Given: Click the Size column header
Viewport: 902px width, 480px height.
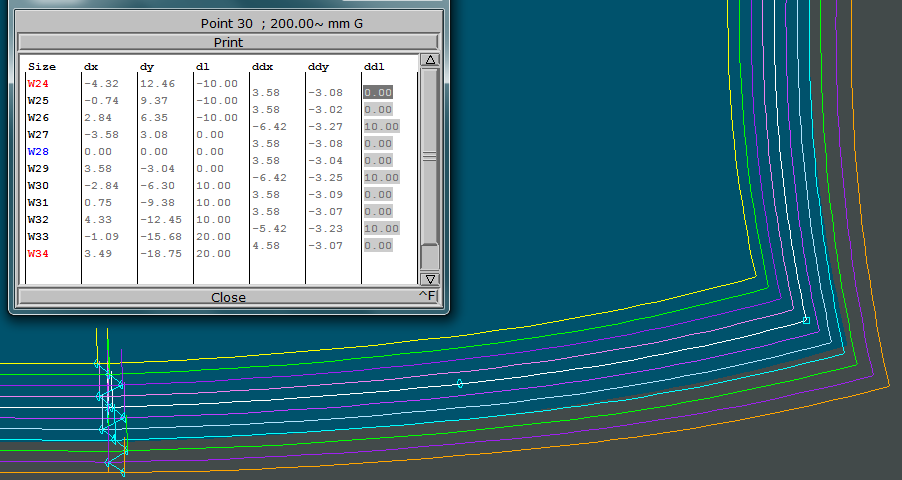Looking at the screenshot, I should (x=42, y=67).
